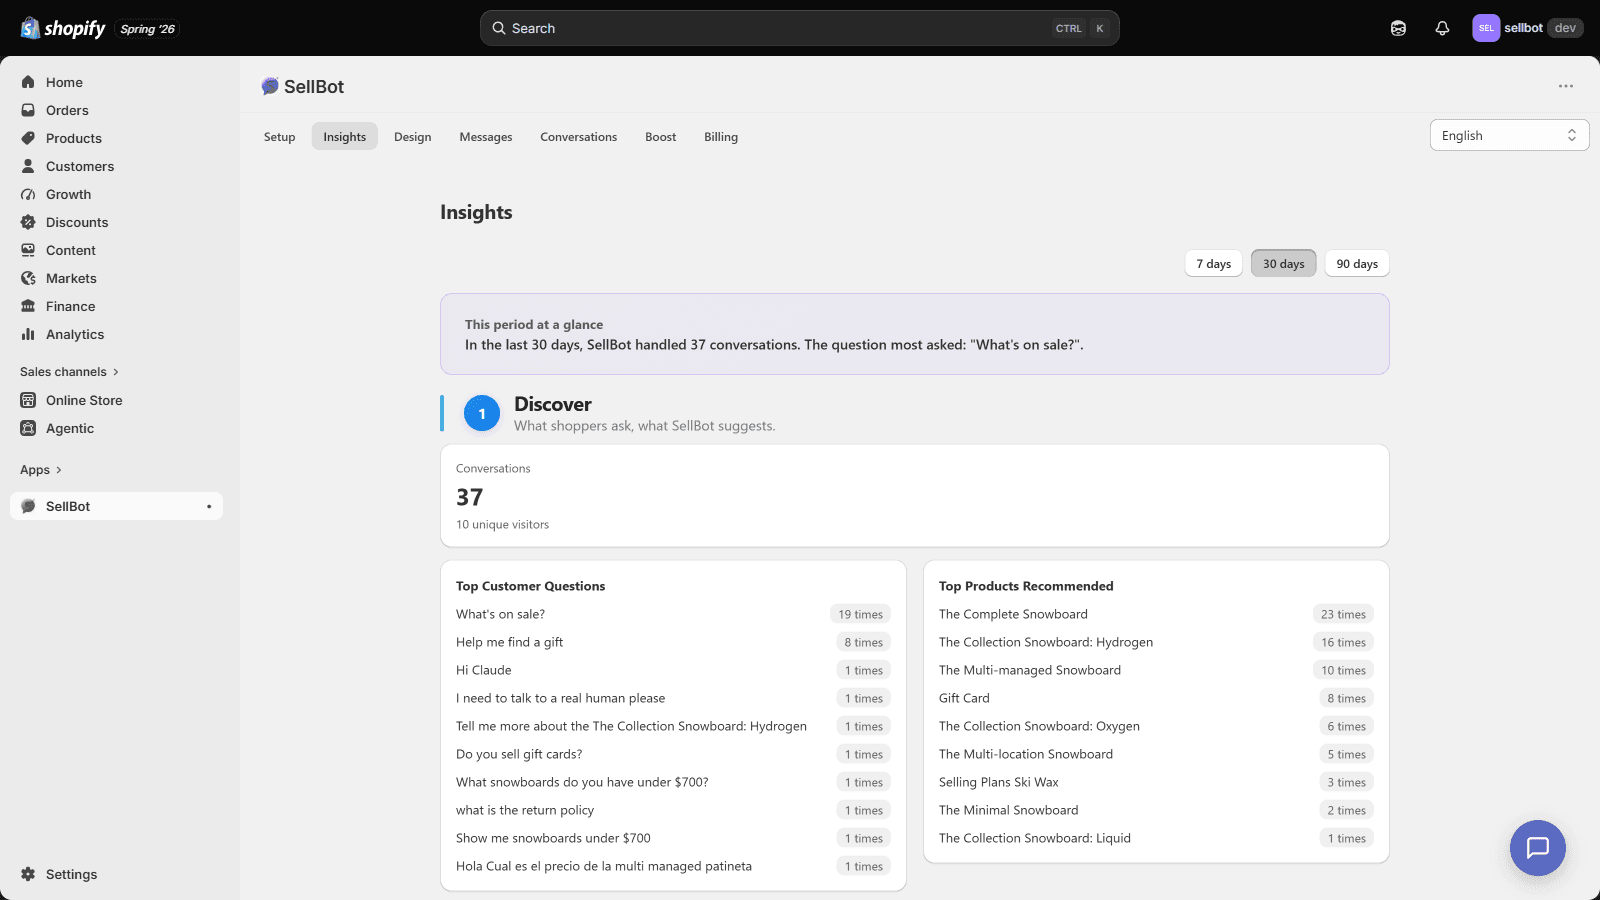
Task: Switch to the Messages tab
Action: click(x=486, y=137)
